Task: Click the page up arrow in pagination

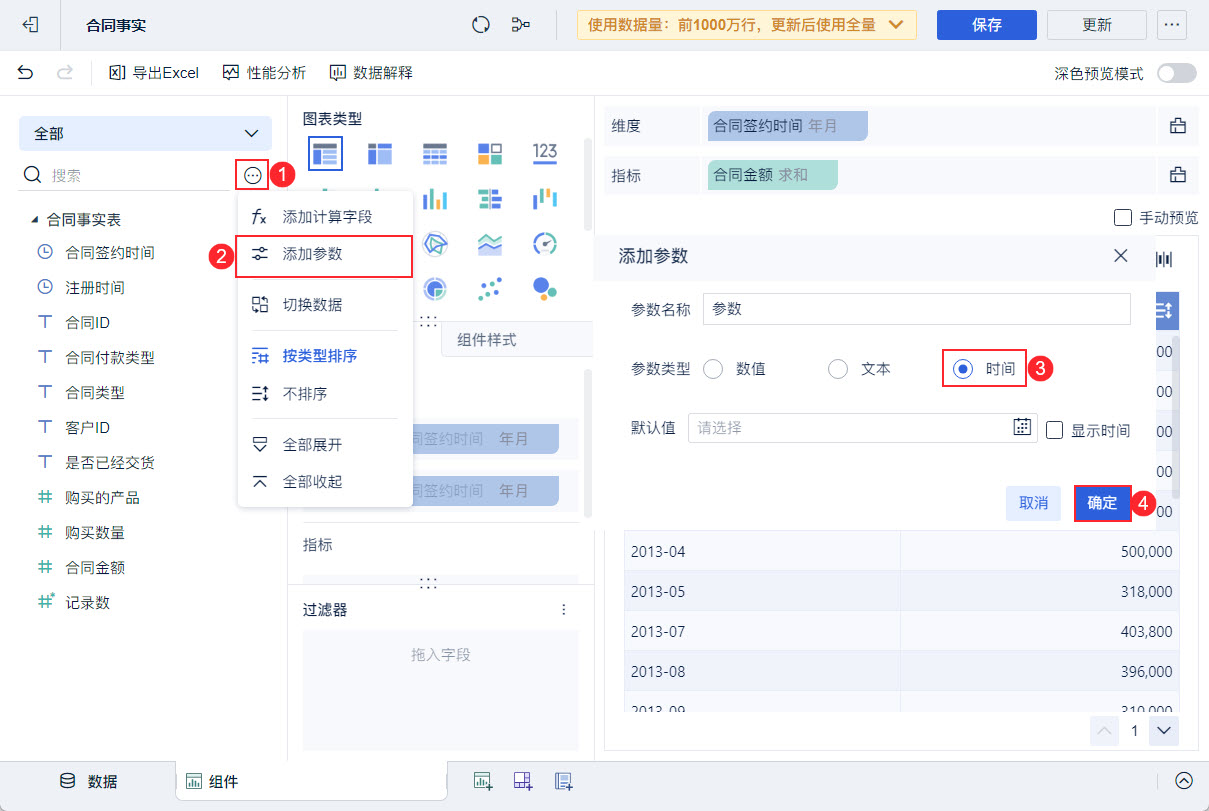Action: (x=1105, y=731)
